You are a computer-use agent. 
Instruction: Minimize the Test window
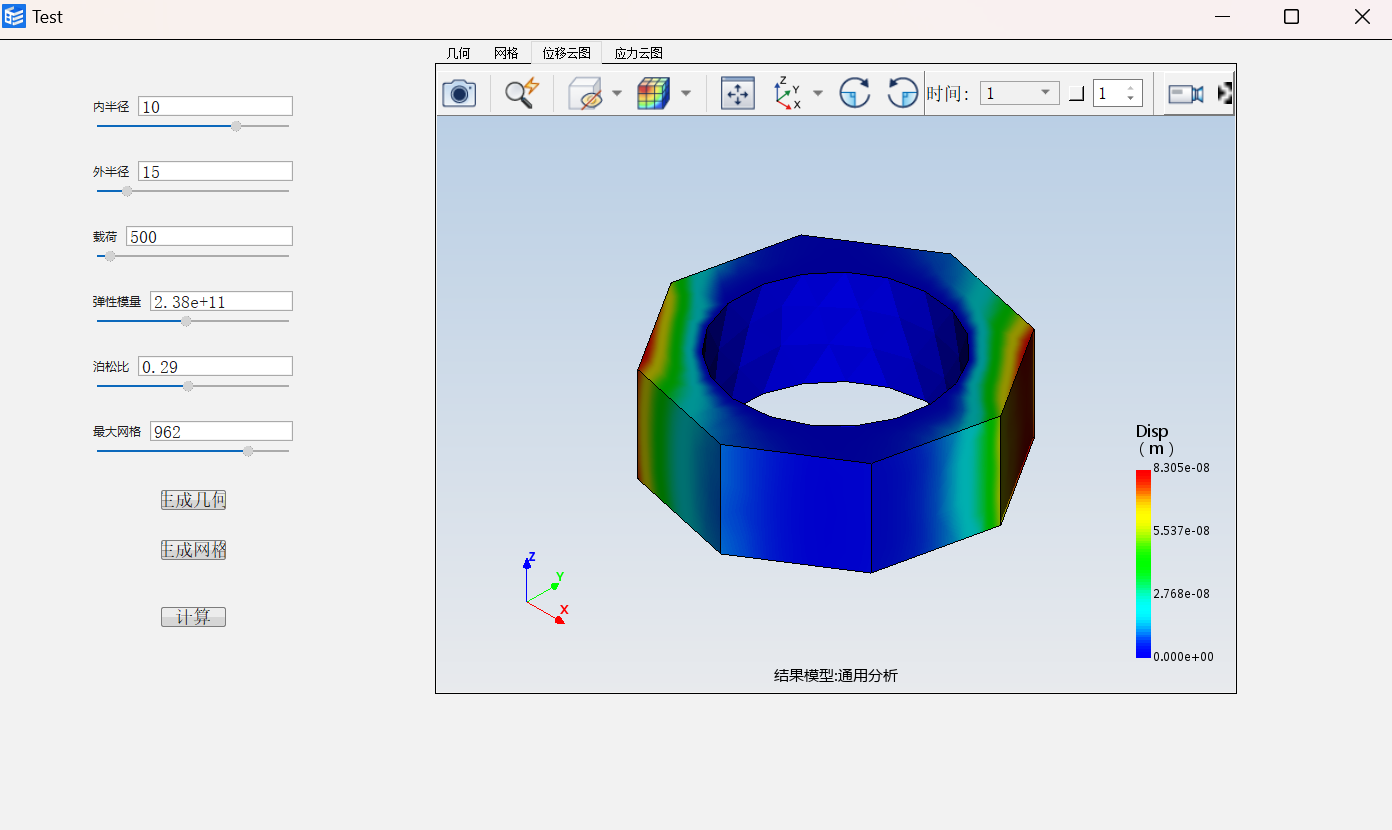[1222, 16]
